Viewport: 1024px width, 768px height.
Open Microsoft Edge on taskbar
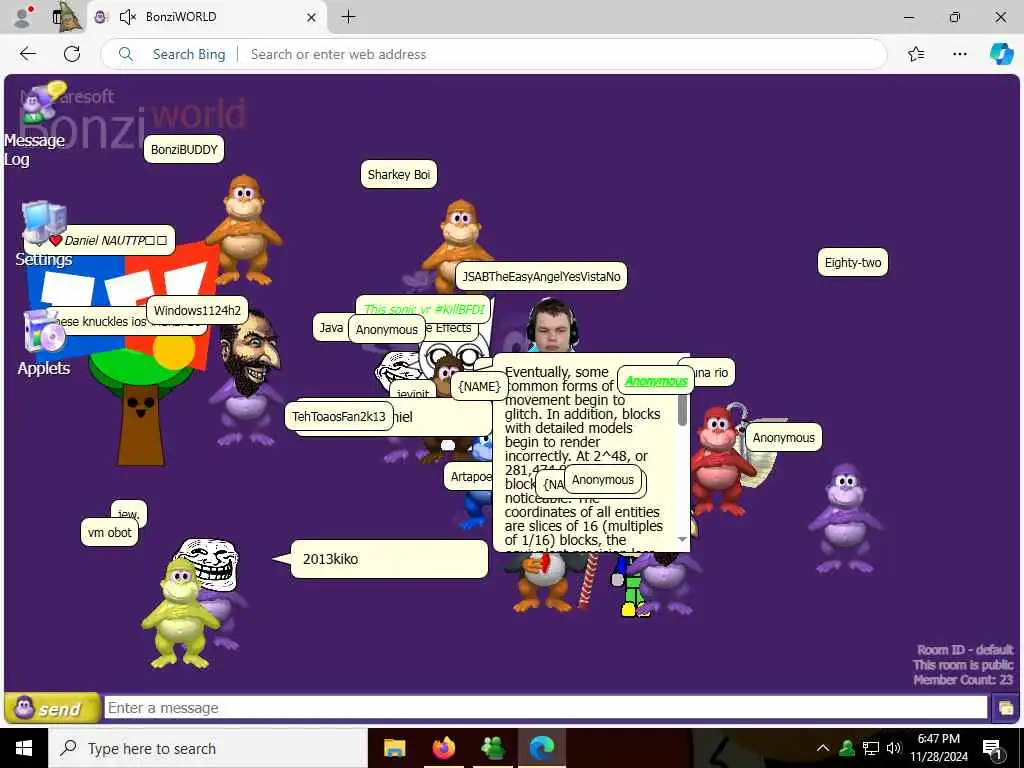[541, 748]
